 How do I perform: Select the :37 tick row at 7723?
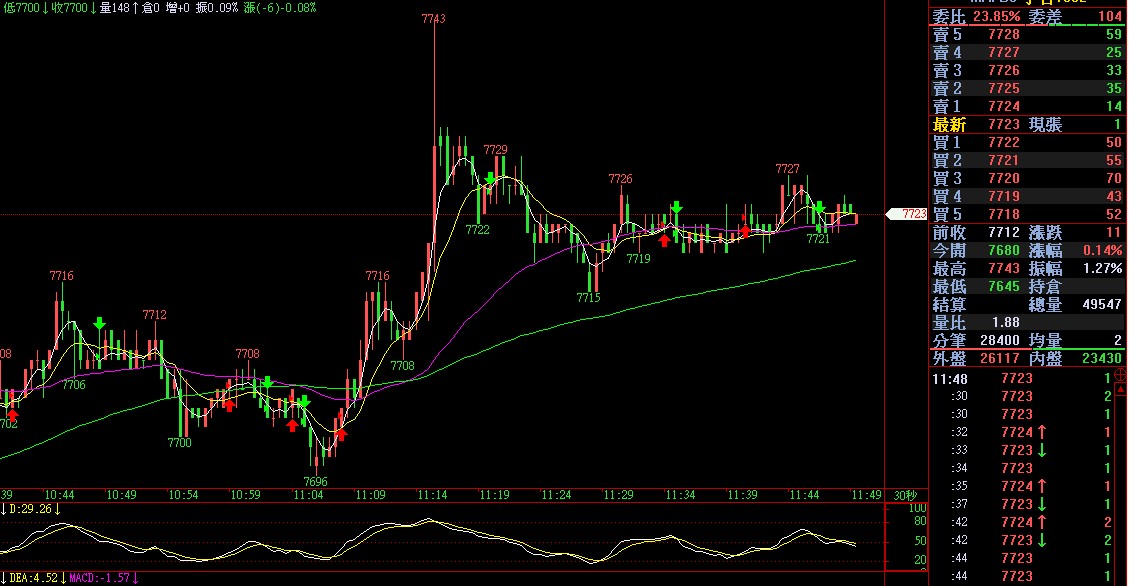[x=1022, y=505]
